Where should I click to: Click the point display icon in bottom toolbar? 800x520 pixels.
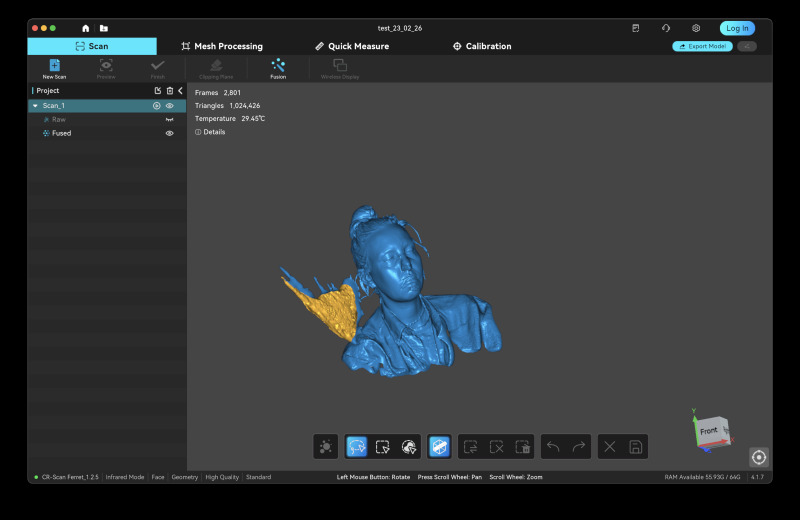(326, 447)
